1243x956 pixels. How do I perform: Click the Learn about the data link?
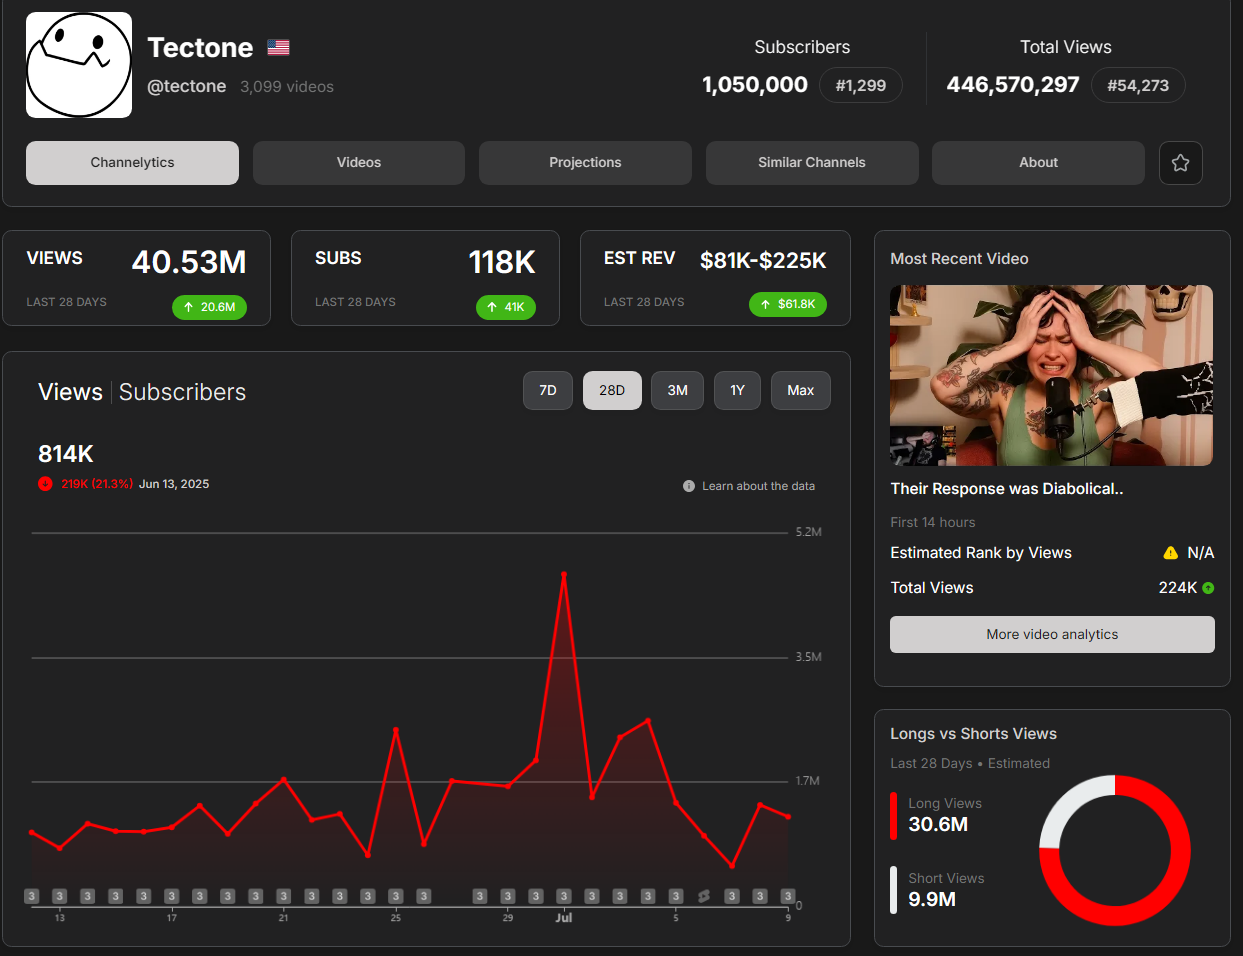click(758, 486)
